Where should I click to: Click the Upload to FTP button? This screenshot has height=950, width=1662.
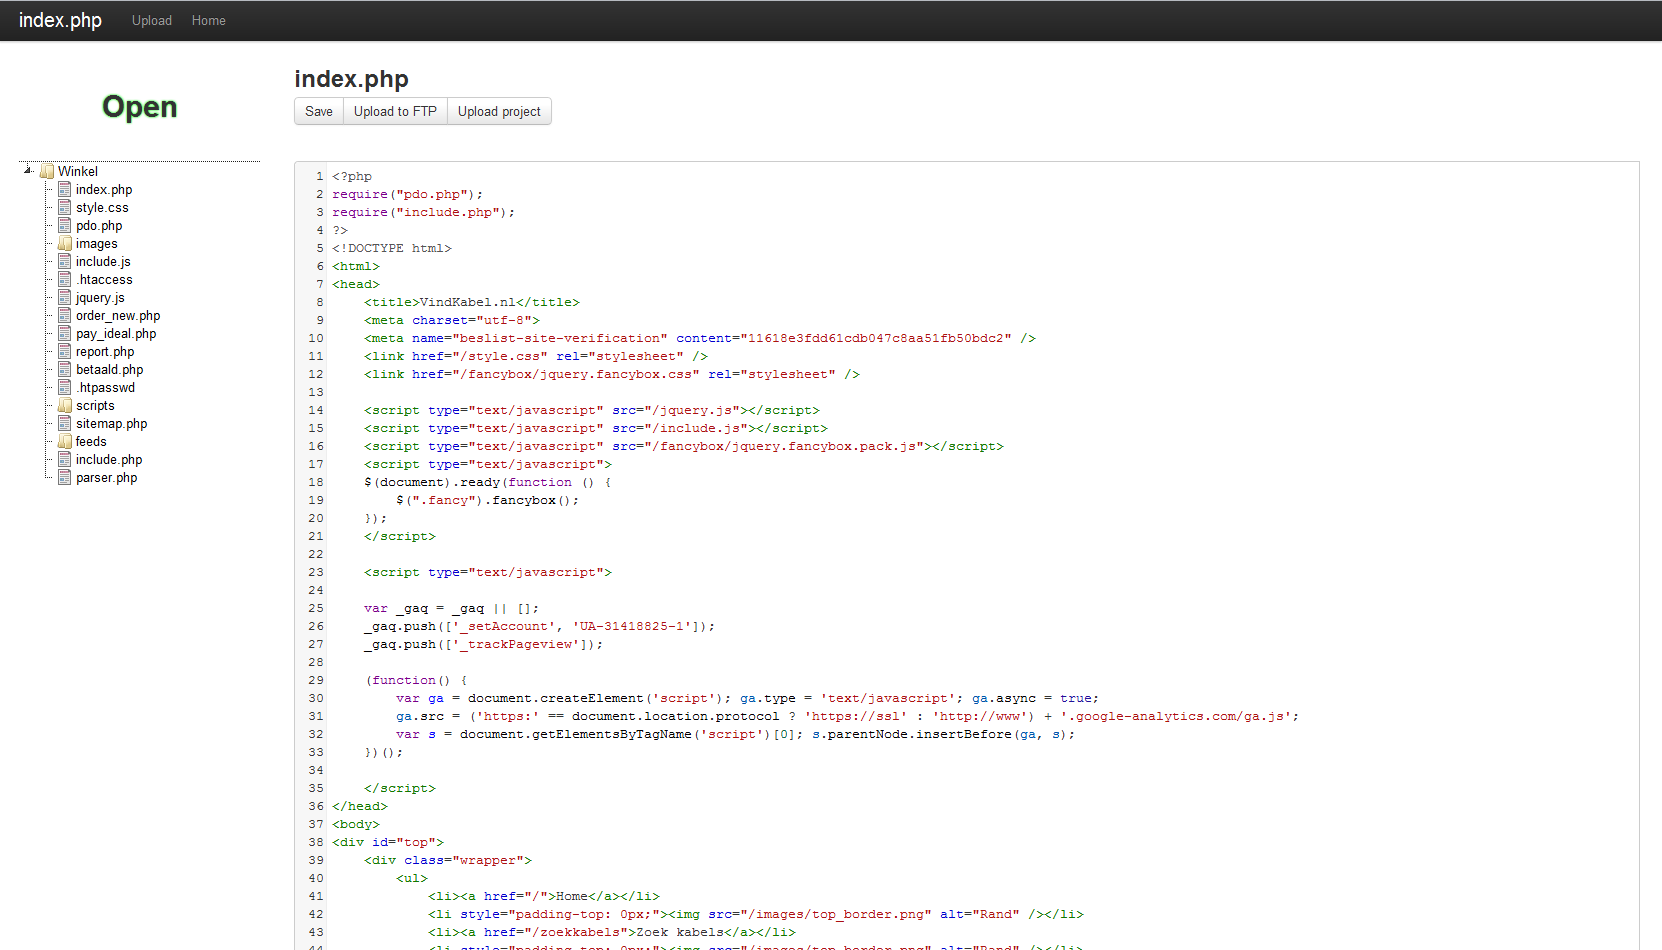click(395, 111)
